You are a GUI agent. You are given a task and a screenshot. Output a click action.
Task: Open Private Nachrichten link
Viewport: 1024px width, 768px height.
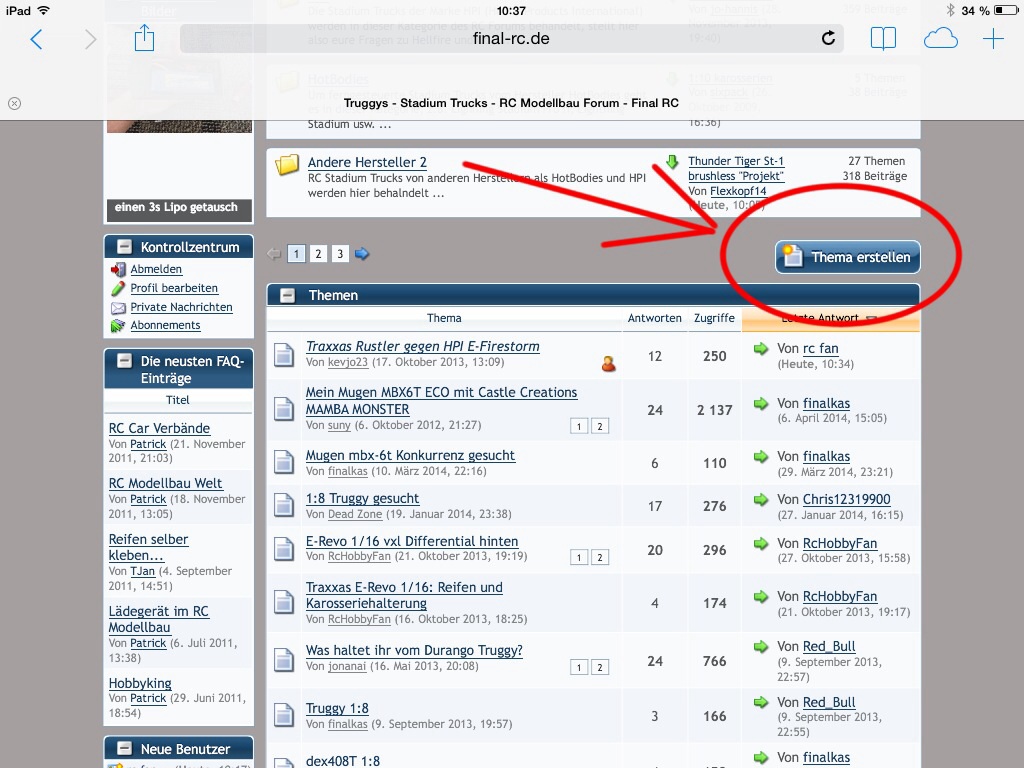[x=181, y=307]
